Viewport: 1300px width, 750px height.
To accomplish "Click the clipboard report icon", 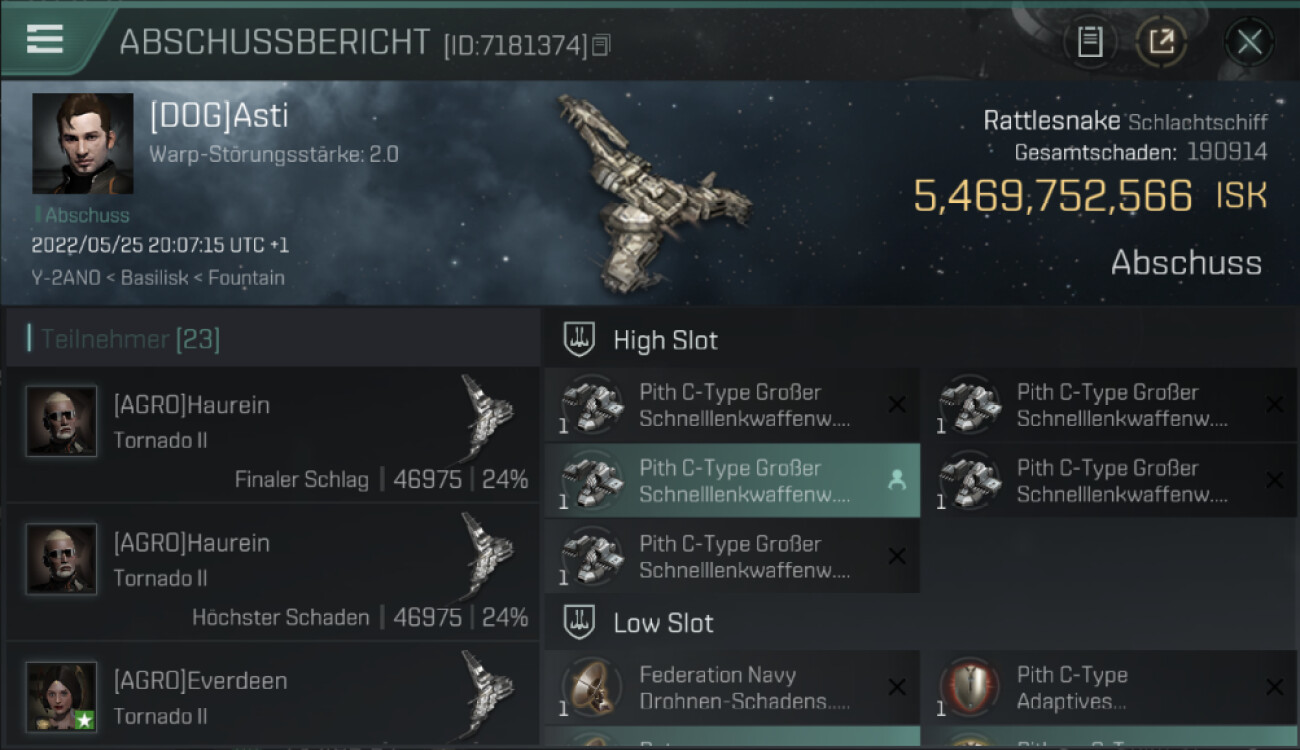I will [x=1090, y=42].
